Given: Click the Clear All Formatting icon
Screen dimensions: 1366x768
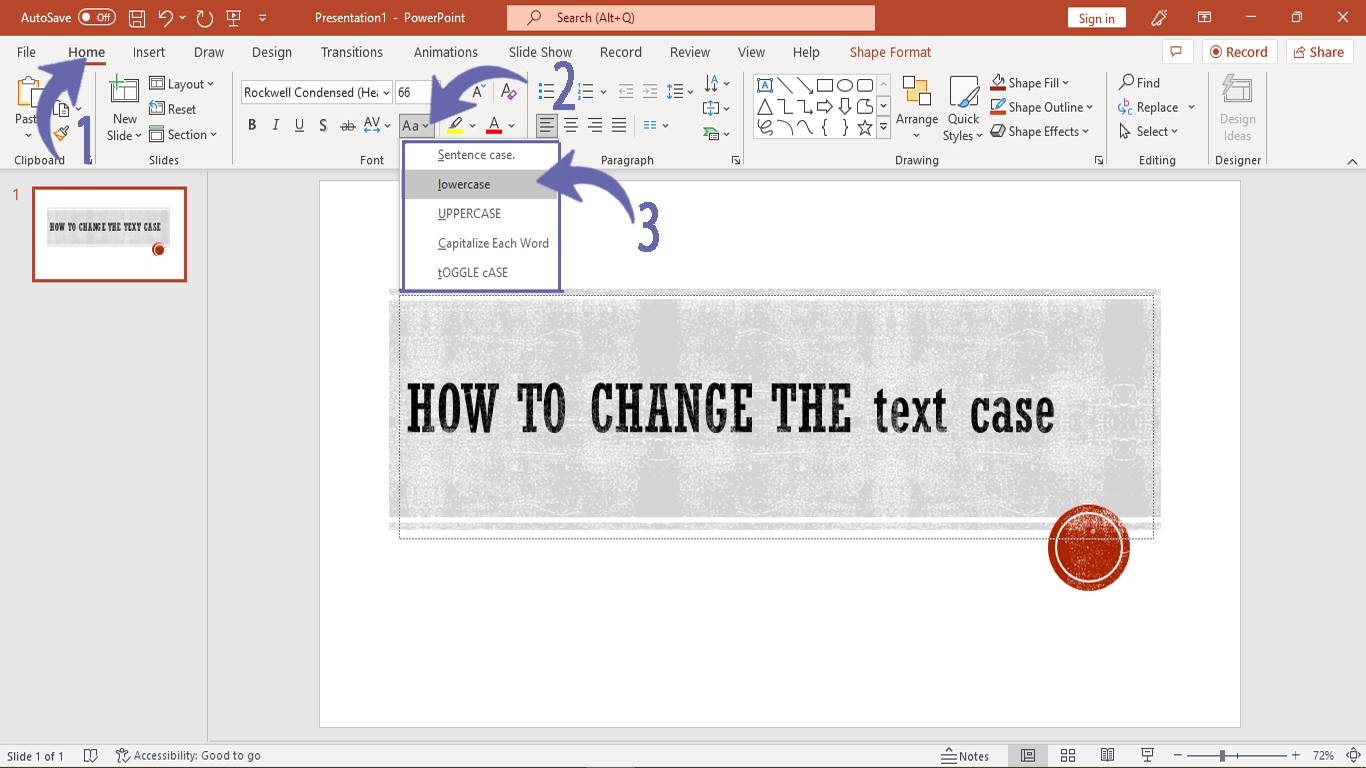Looking at the screenshot, I should [x=509, y=92].
